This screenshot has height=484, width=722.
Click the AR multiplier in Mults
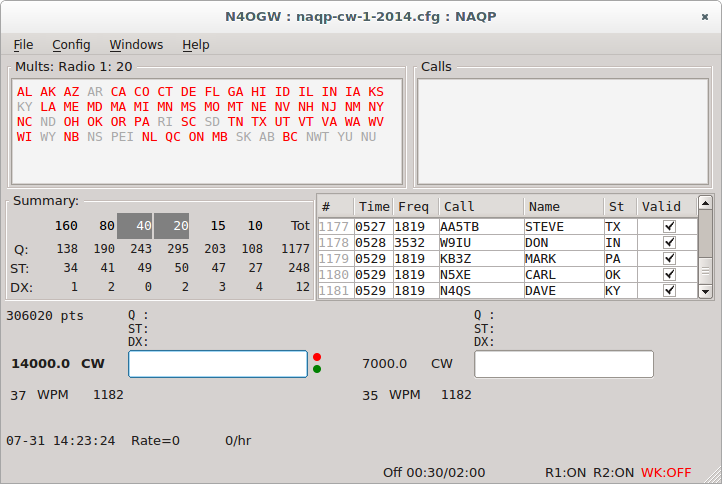(95, 92)
